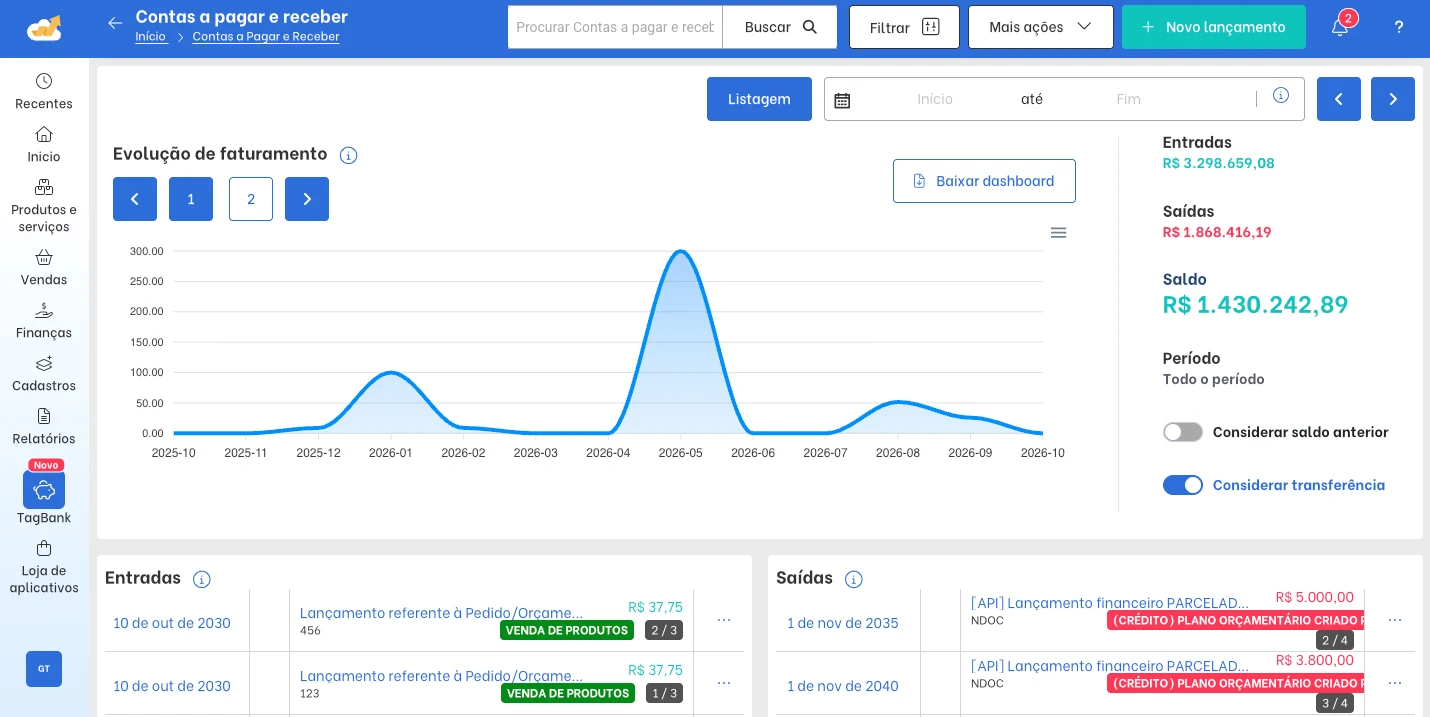Click date 1 de nov de 2035
Image resolution: width=1430 pixels, height=717 pixels.
click(843, 623)
